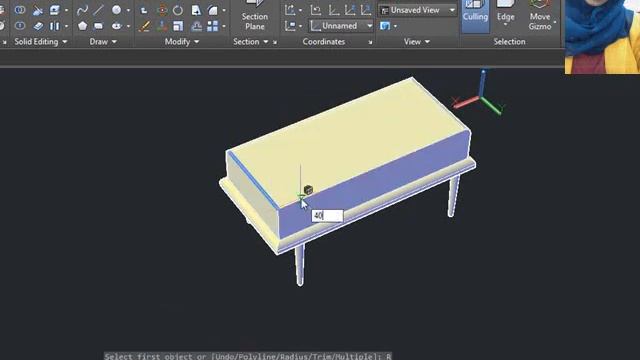The height and width of the screenshot is (360, 640).
Task: Click the Subtract icon below Union
Action: [x=20, y=26]
